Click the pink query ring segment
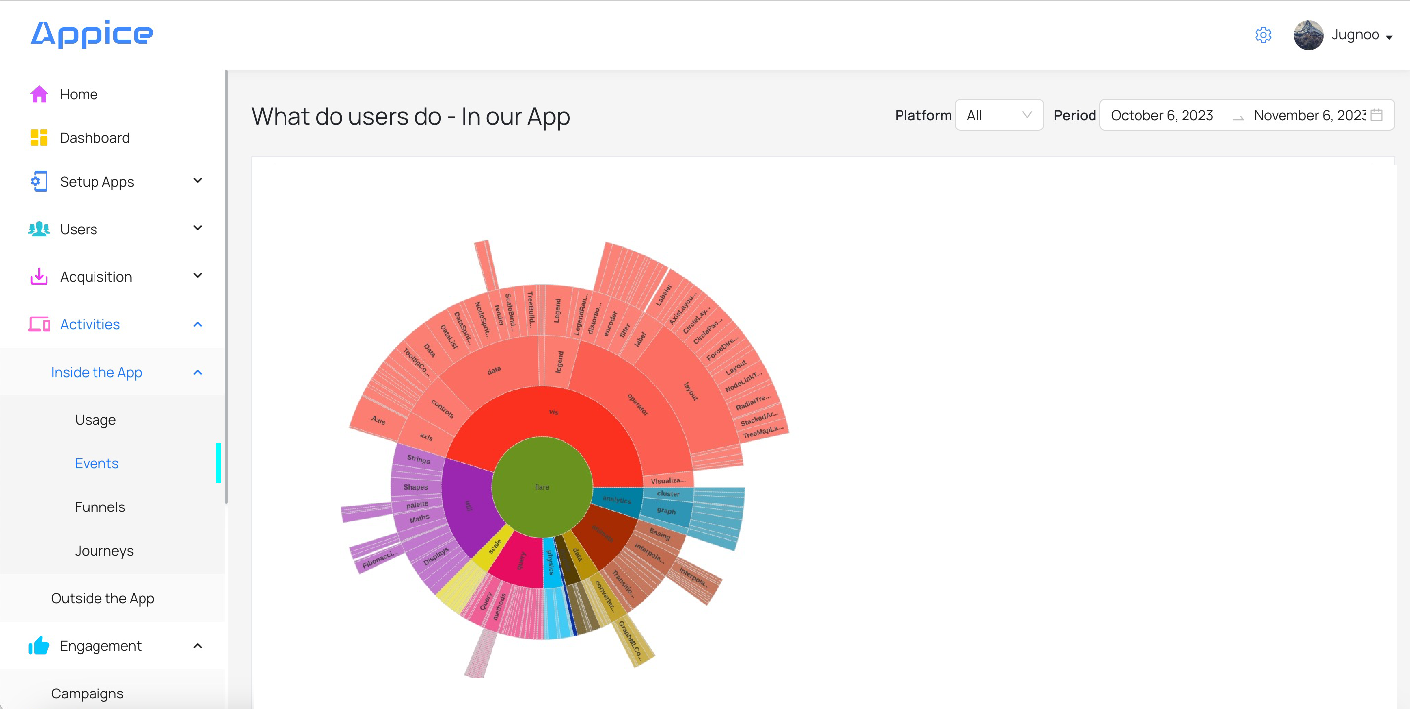The width and height of the screenshot is (1410, 709). click(x=522, y=561)
